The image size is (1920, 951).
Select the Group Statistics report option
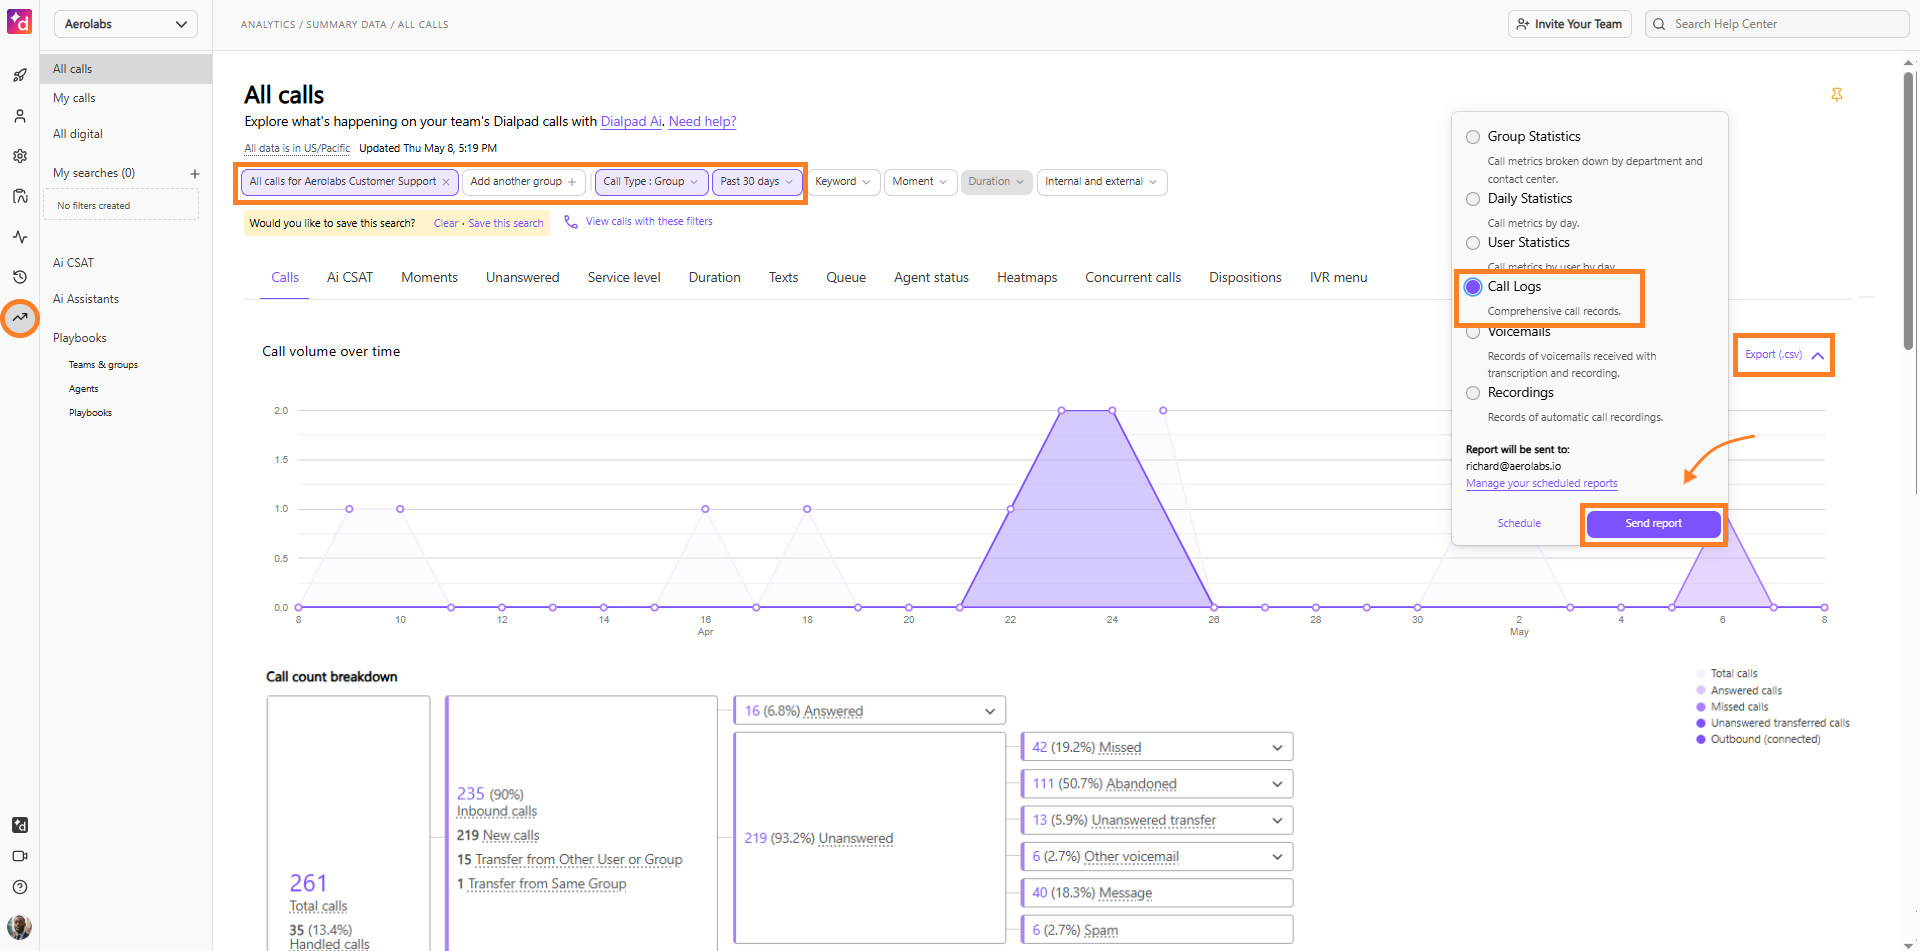pyautogui.click(x=1473, y=137)
